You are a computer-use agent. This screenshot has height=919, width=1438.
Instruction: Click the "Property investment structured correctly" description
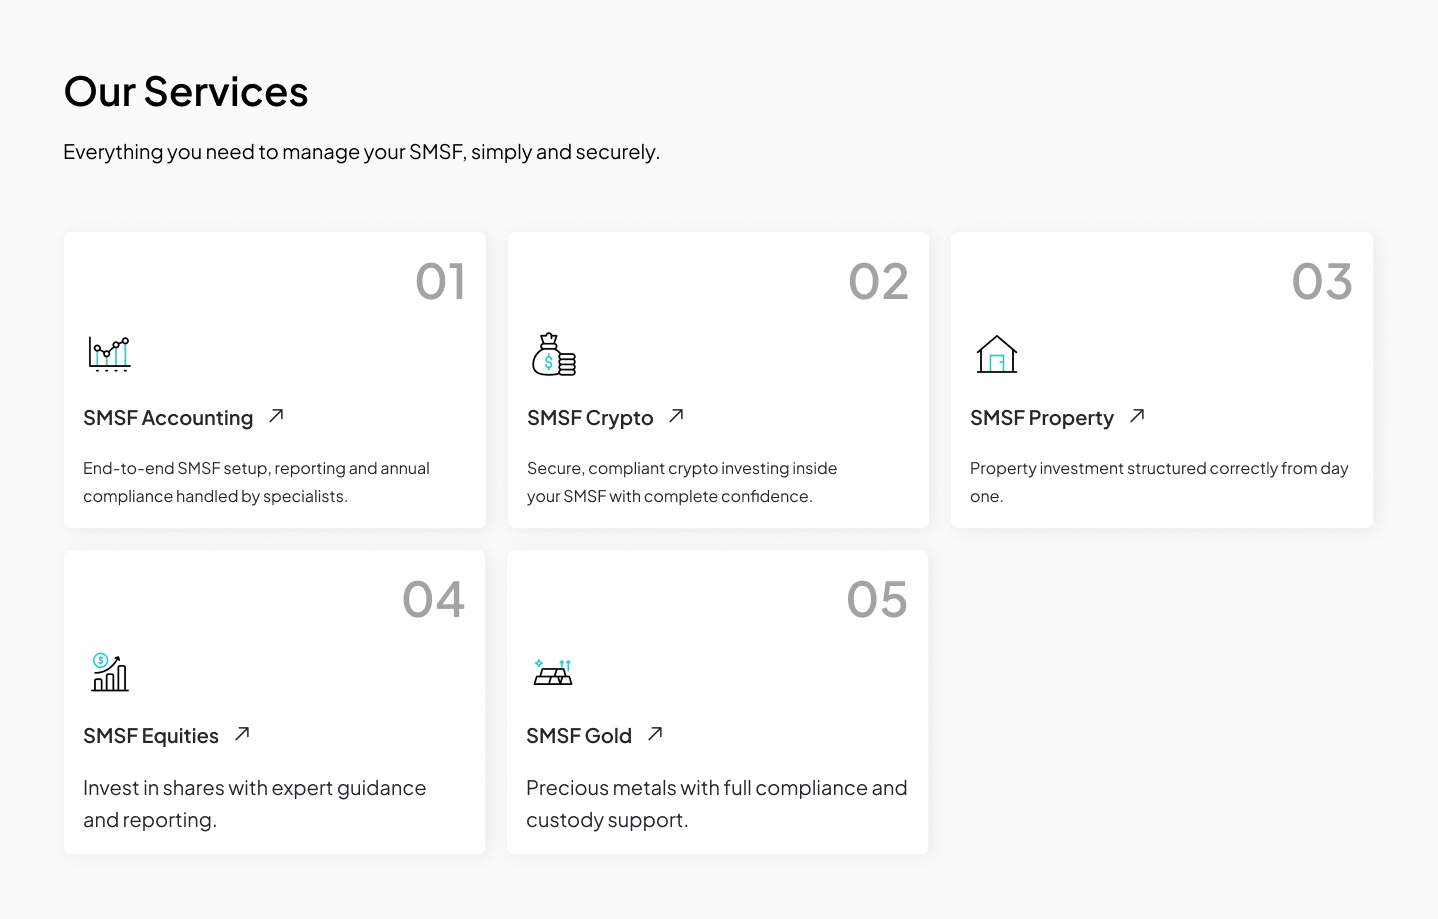[x=1159, y=482]
